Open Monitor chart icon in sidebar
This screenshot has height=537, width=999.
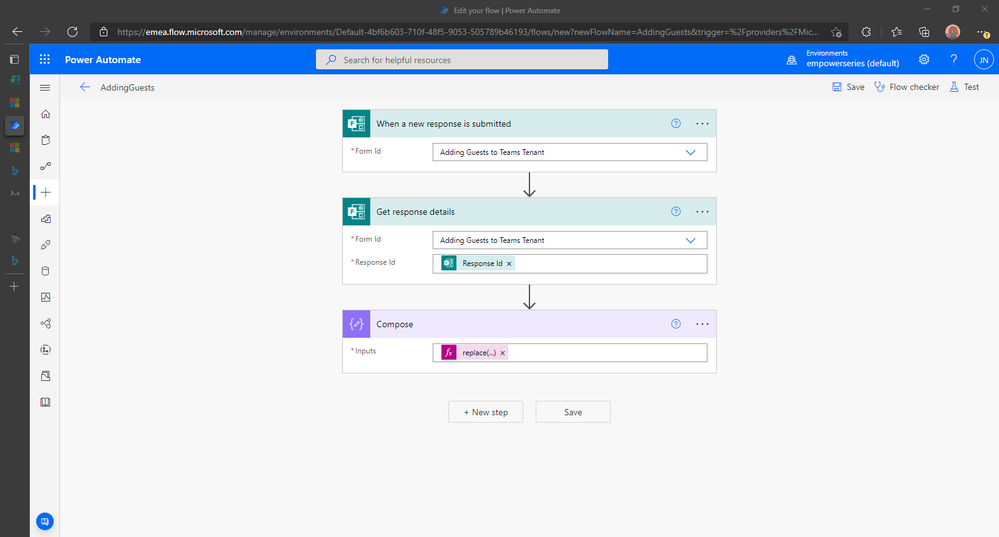tap(45, 297)
